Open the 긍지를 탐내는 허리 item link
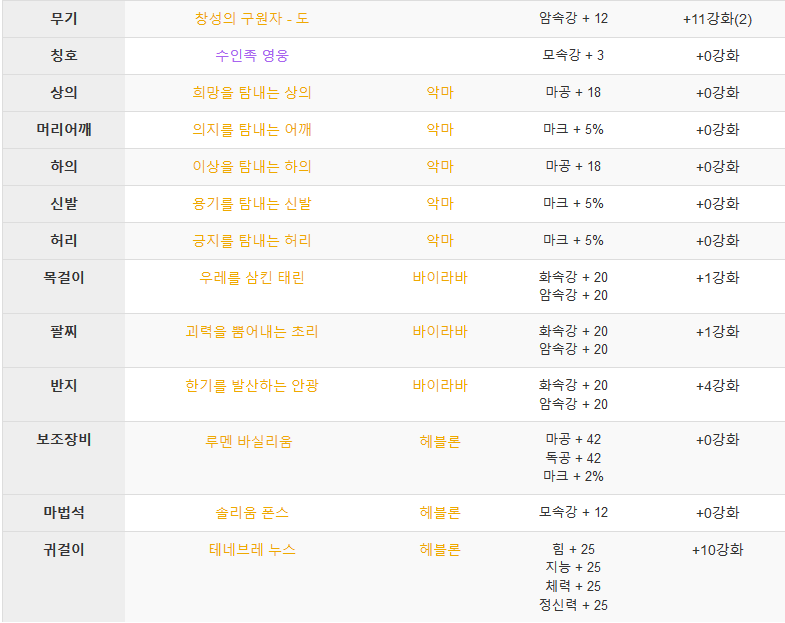Image resolution: width=785 pixels, height=623 pixels. point(252,241)
